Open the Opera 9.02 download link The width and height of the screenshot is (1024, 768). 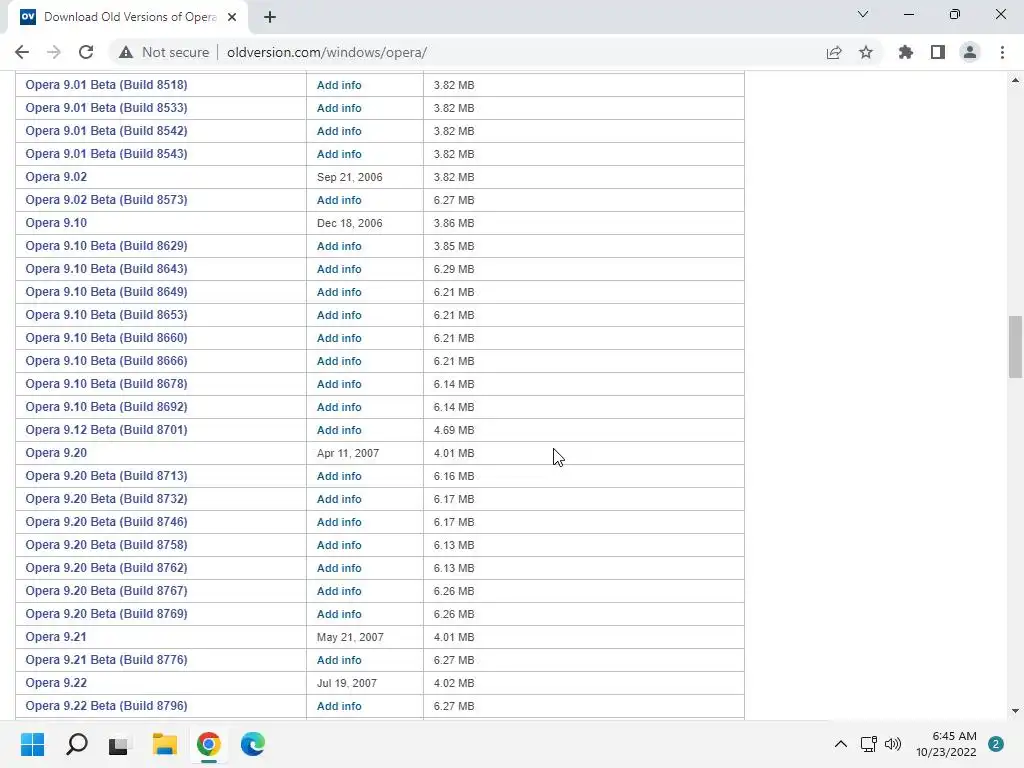56,177
